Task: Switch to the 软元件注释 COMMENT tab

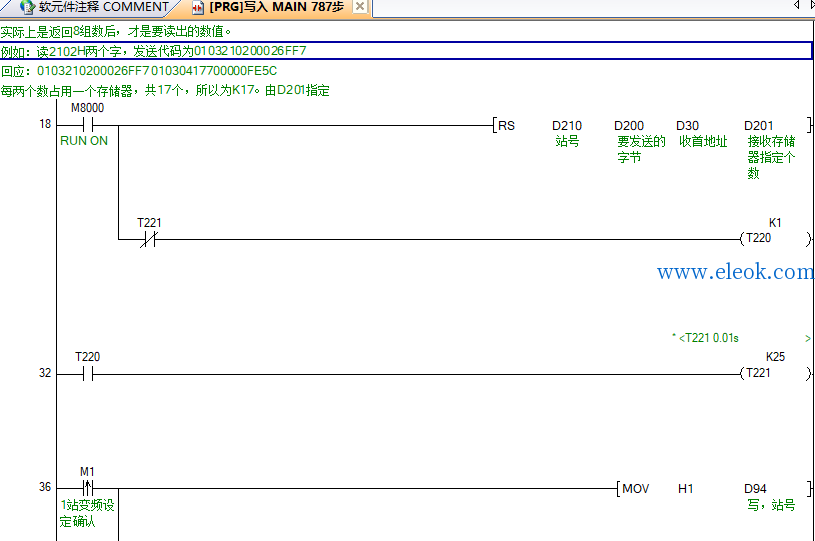Action: (94, 7)
